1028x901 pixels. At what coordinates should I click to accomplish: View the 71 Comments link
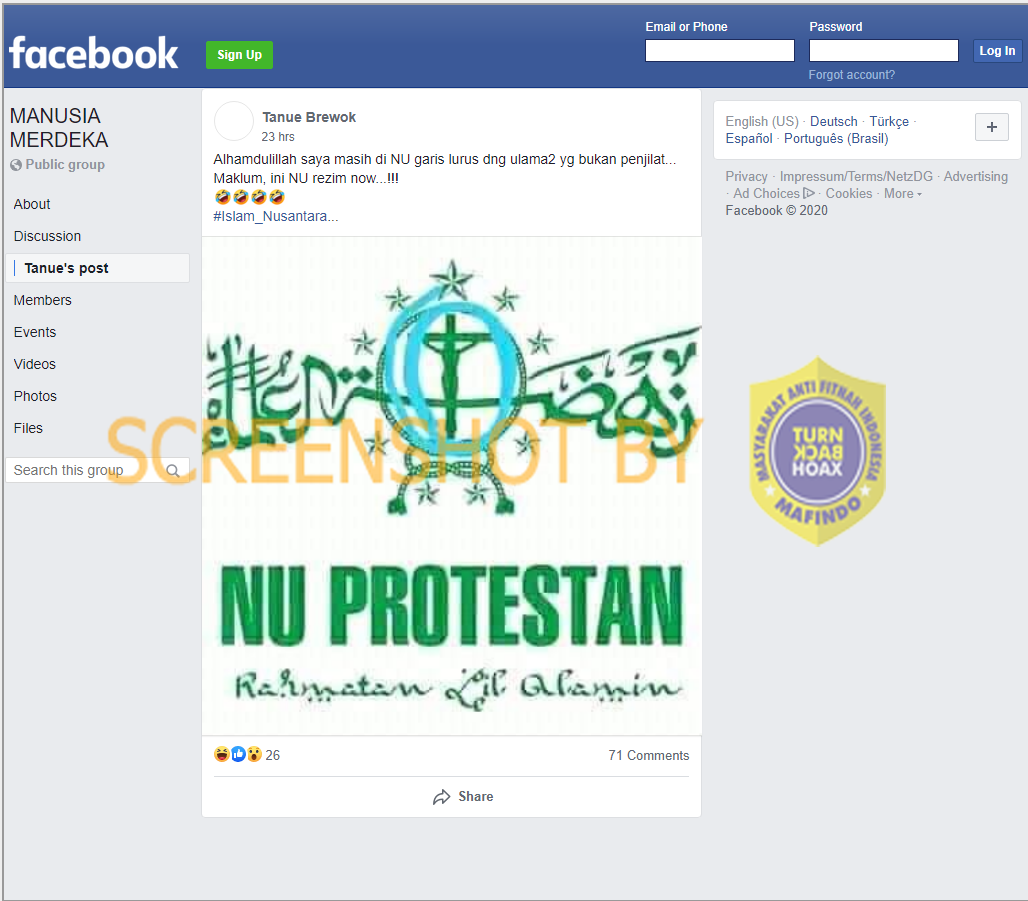click(648, 755)
